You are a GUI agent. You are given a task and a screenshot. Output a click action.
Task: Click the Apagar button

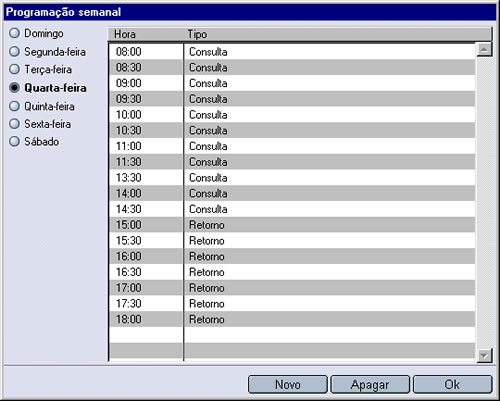(x=370, y=384)
